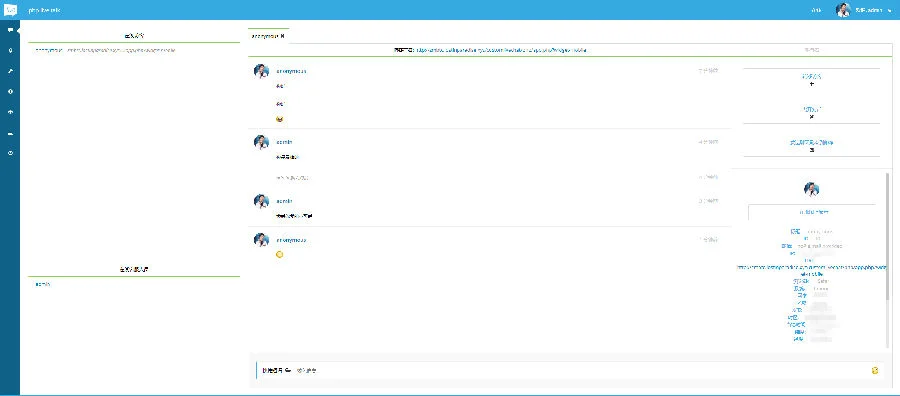Open visitor source URL link above chat
The height and width of the screenshot is (396, 900).
(x=501, y=51)
